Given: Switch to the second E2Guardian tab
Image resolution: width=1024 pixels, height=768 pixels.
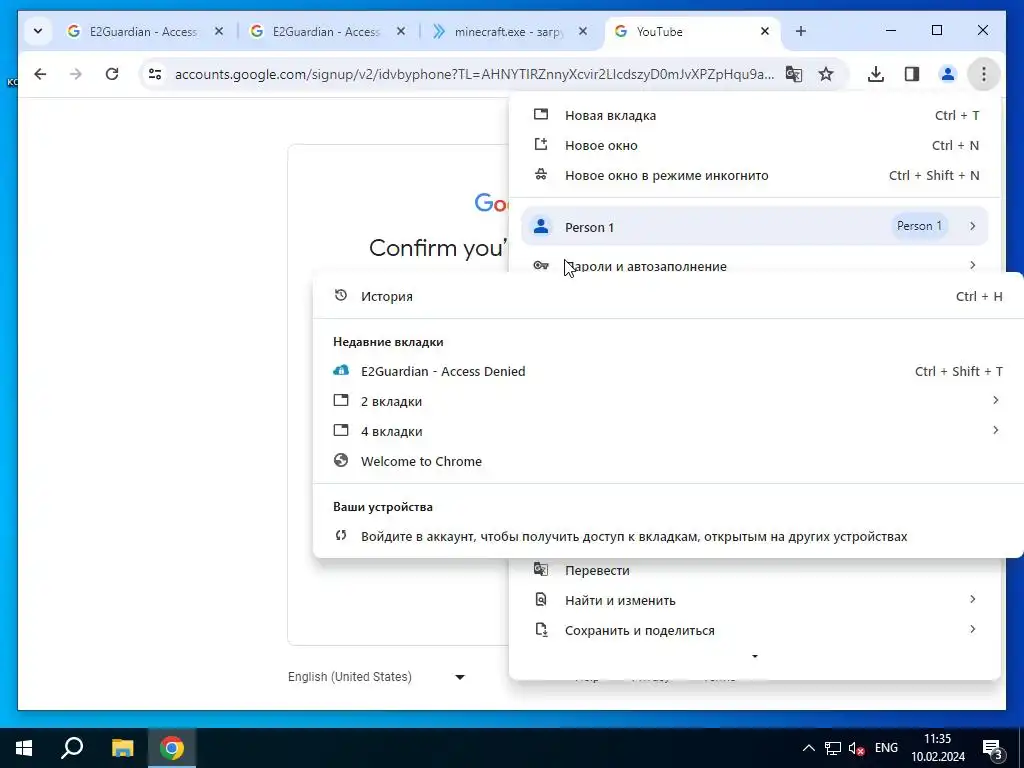Looking at the screenshot, I should [x=326, y=31].
